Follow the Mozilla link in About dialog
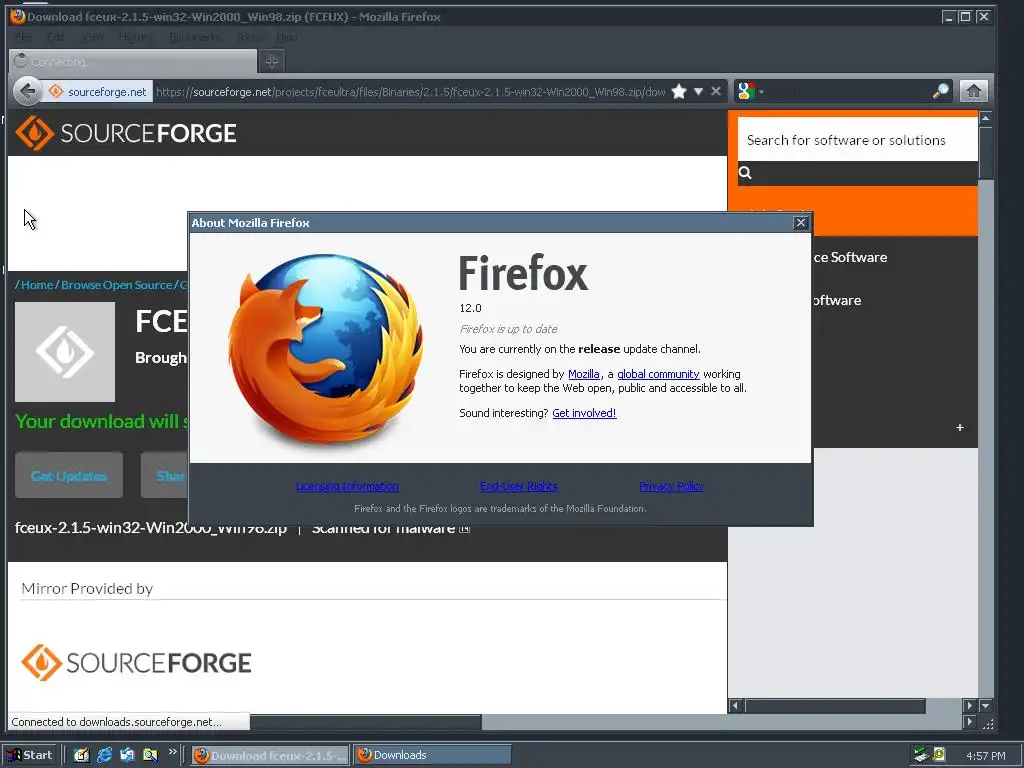 pos(583,374)
